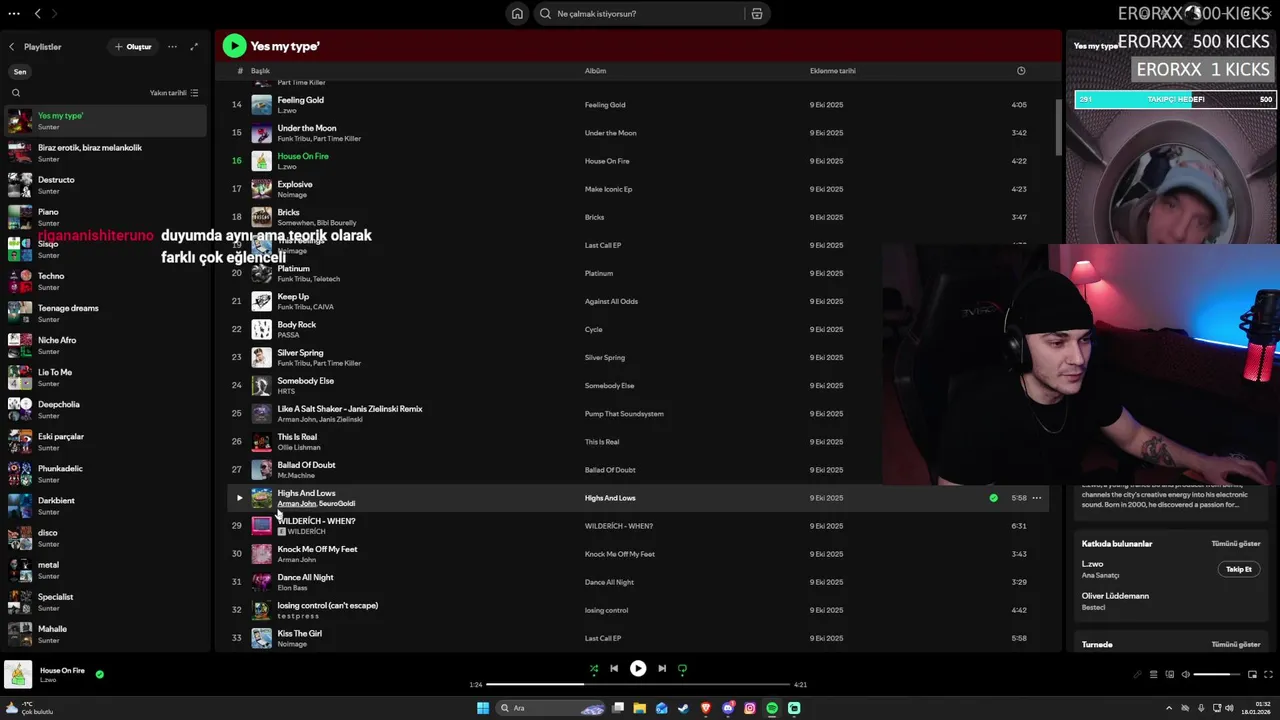Search within your library magnifier icon
Screen dimensions: 1280x720
16,93
